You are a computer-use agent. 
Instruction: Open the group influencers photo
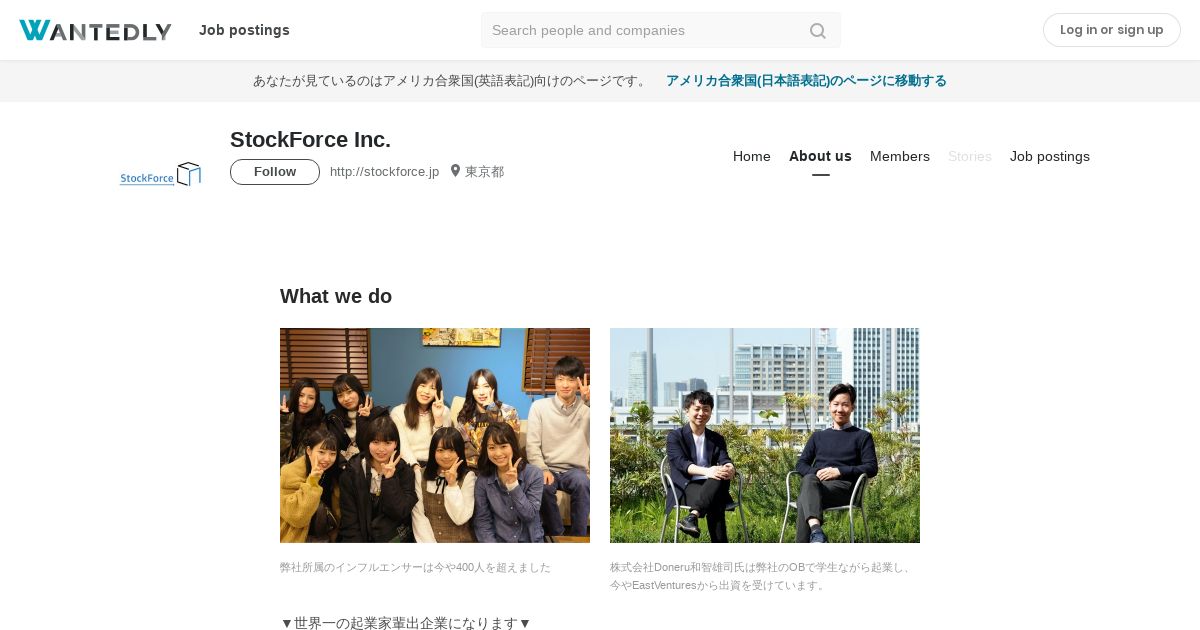click(x=435, y=435)
